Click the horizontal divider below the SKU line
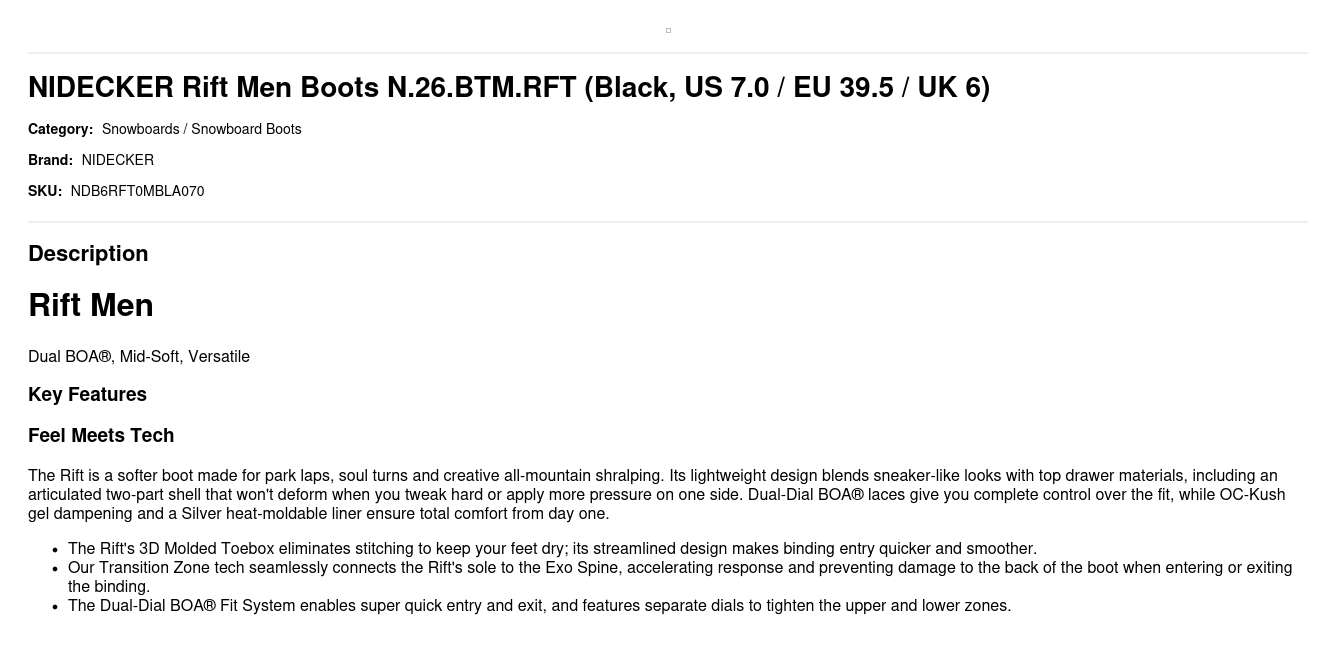The image size is (1328, 661). click(x=668, y=222)
